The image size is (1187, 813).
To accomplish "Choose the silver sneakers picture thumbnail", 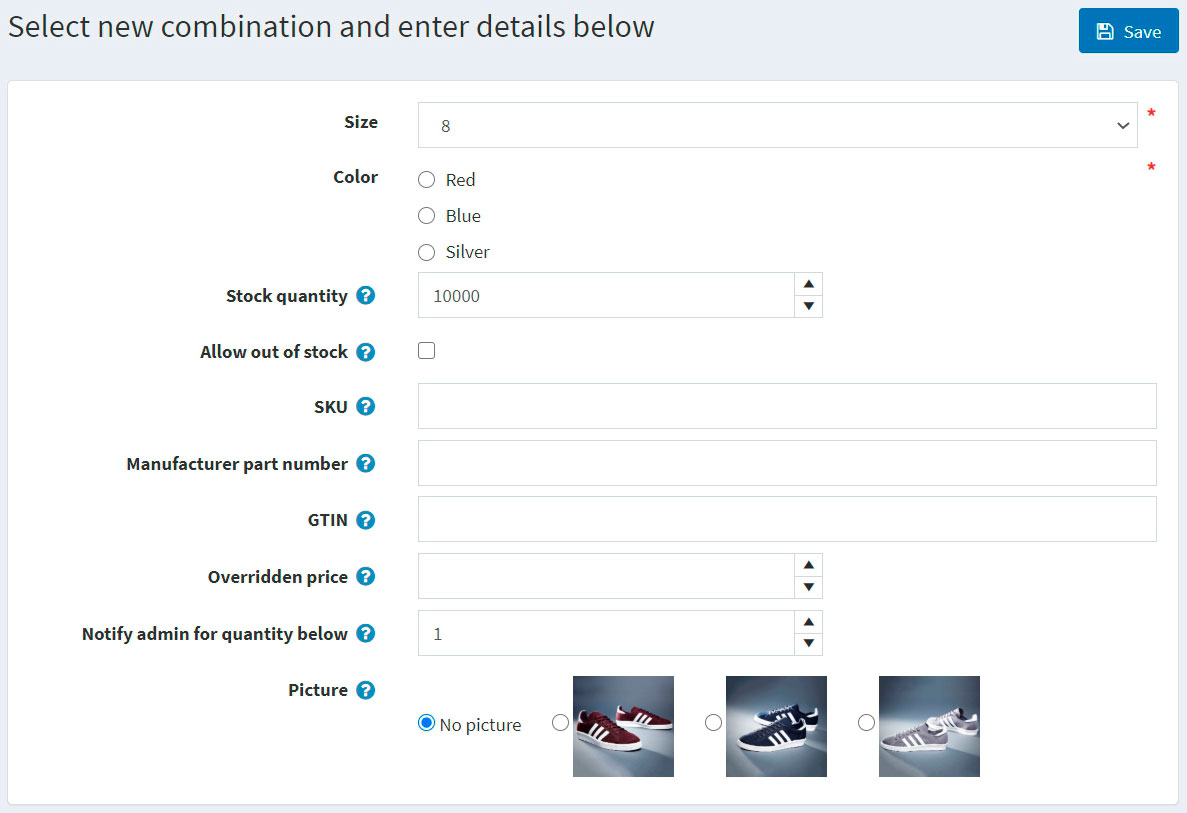I will tap(928, 726).
